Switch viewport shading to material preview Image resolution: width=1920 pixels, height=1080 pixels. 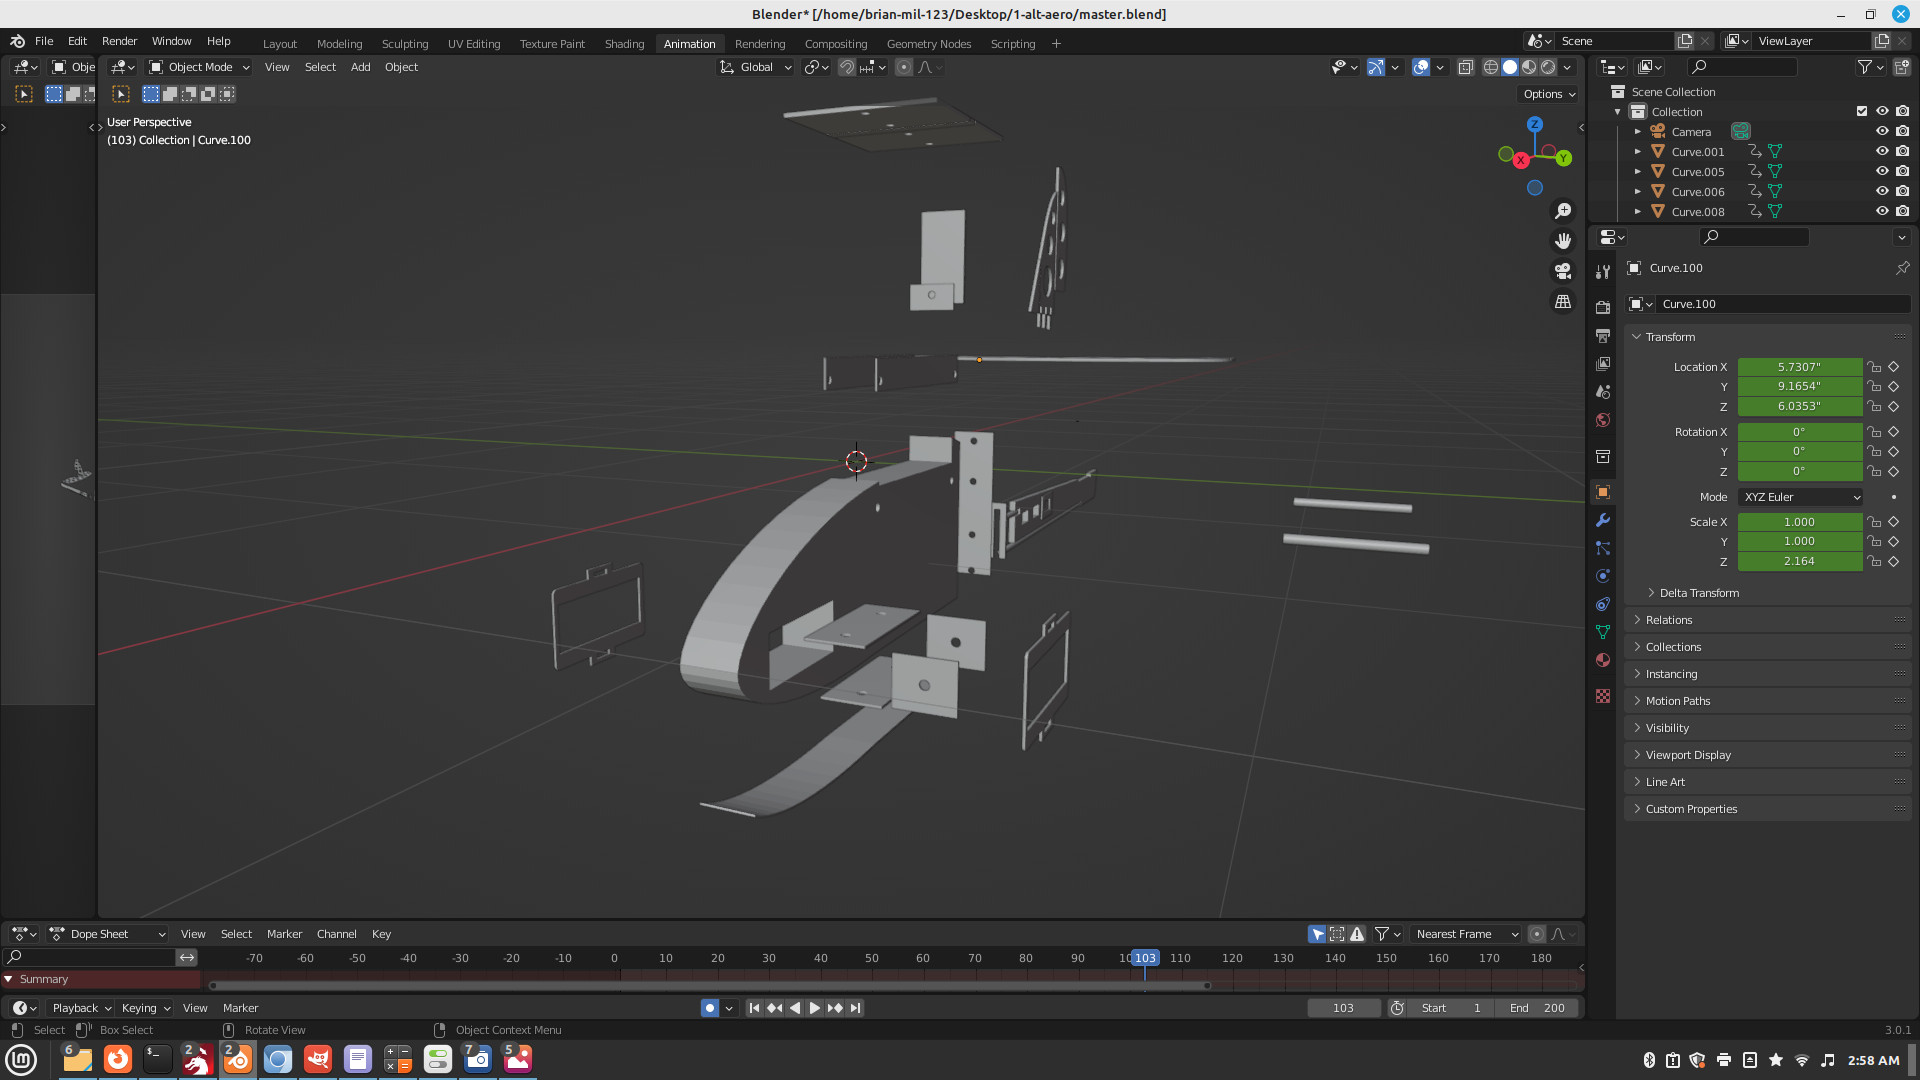[x=1529, y=67]
